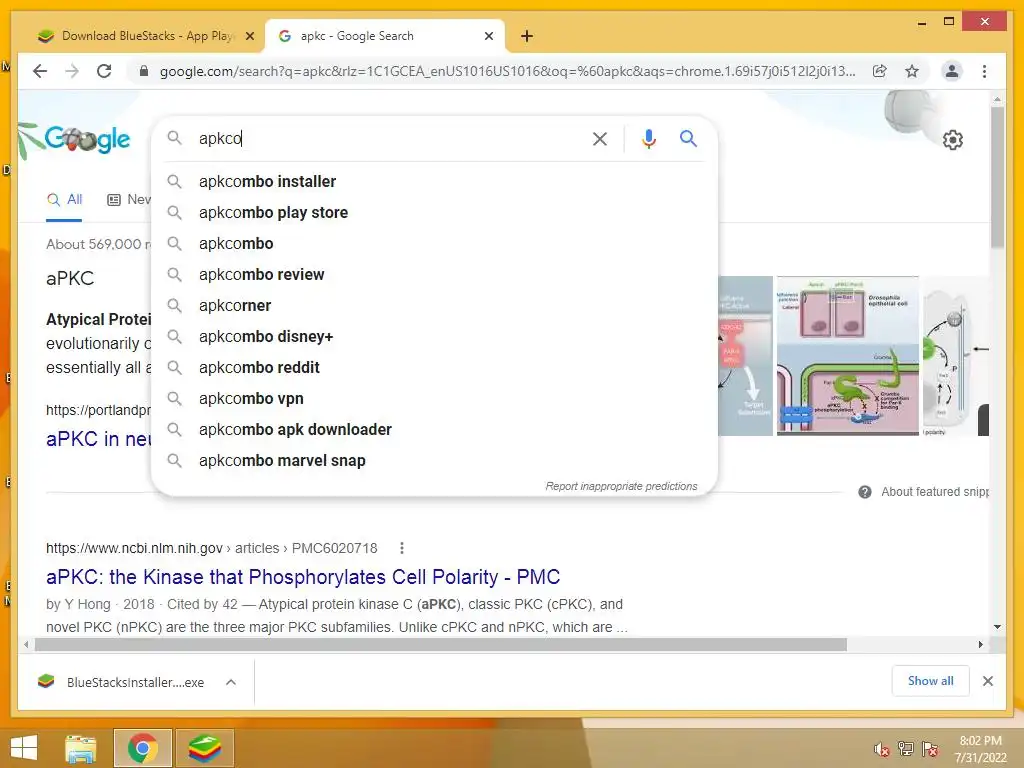
Task: Close the Download BlueStacks tab
Action: [x=249, y=36]
